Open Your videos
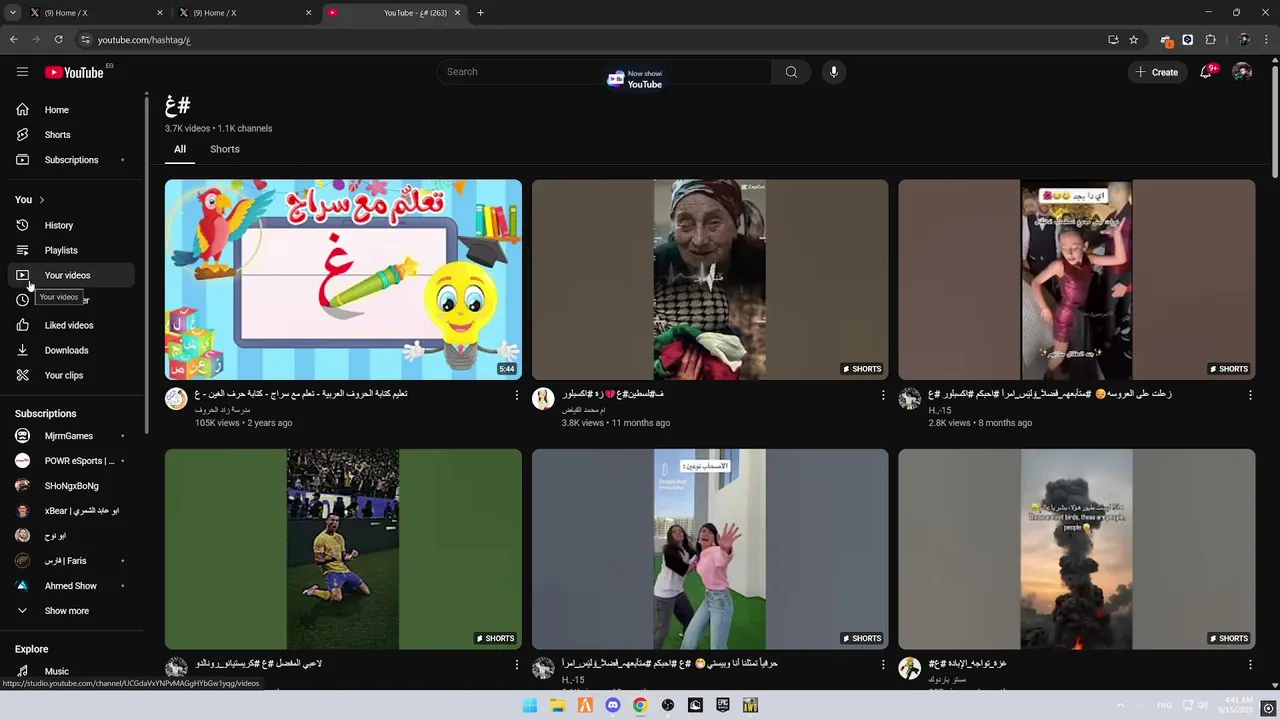The width and height of the screenshot is (1280, 720). coord(70,275)
